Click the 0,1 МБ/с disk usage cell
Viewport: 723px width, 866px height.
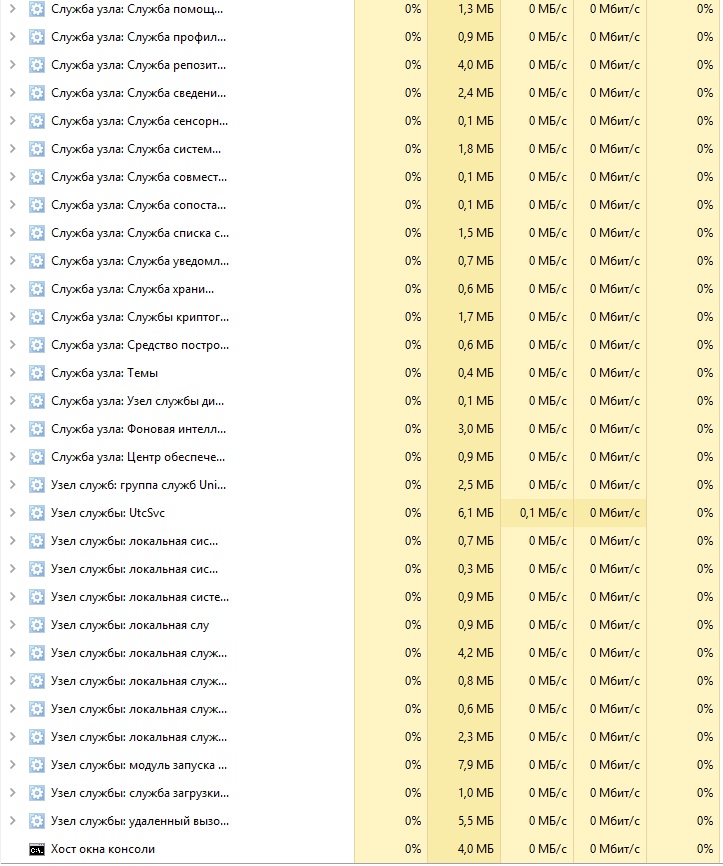[543, 513]
